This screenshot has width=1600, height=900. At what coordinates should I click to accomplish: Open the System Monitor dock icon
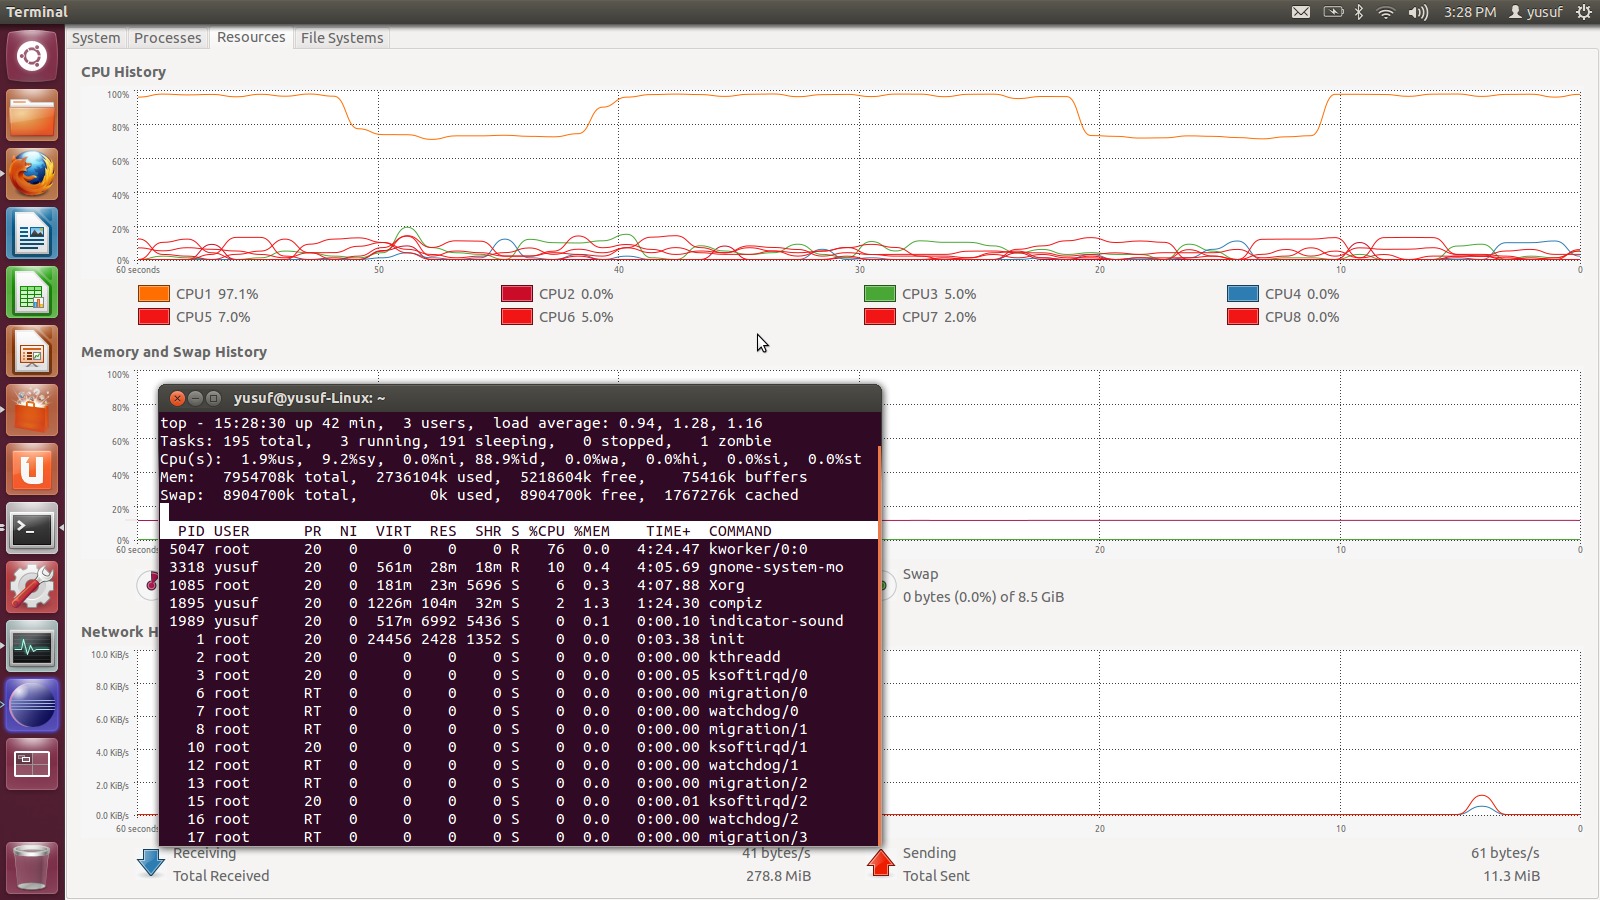(x=31, y=646)
